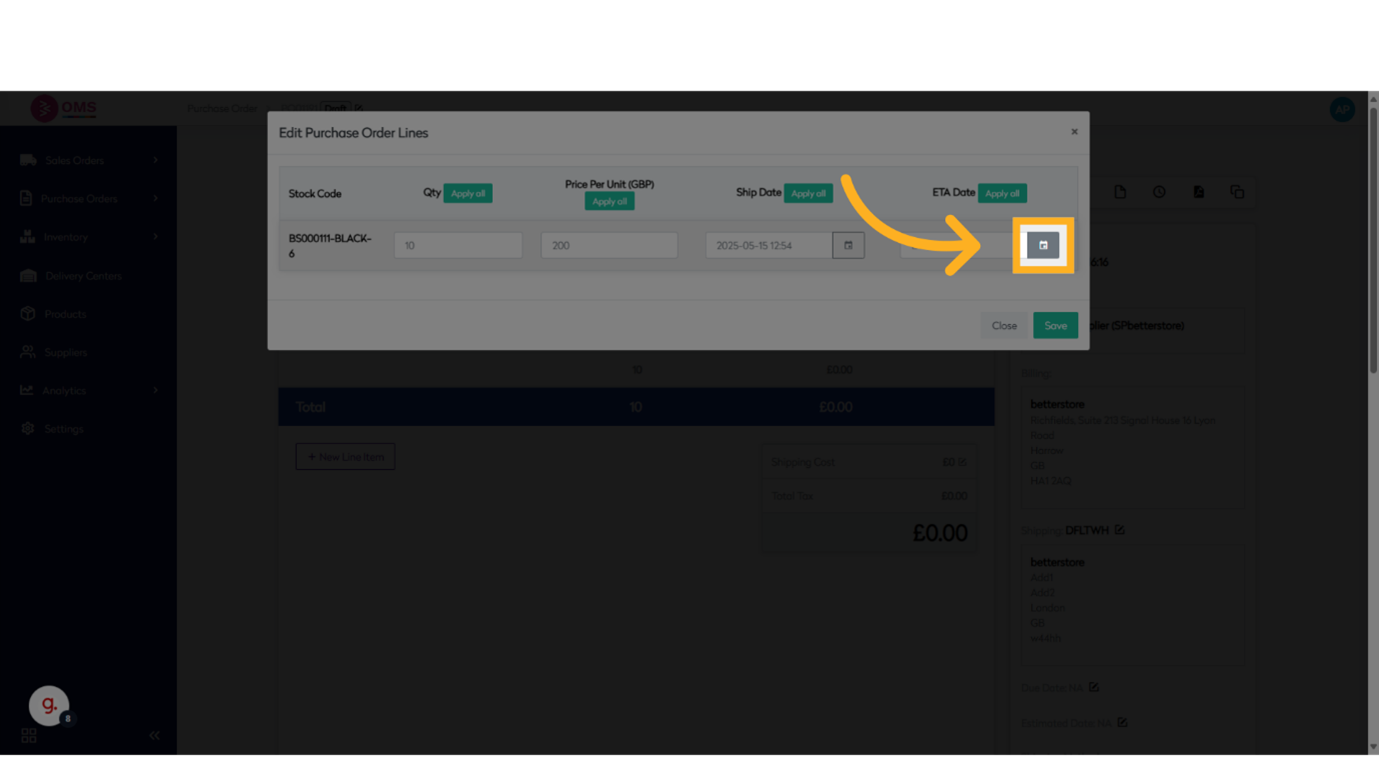
Task: Open the Ship Date calendar picker
Action: tap(848, 245)
